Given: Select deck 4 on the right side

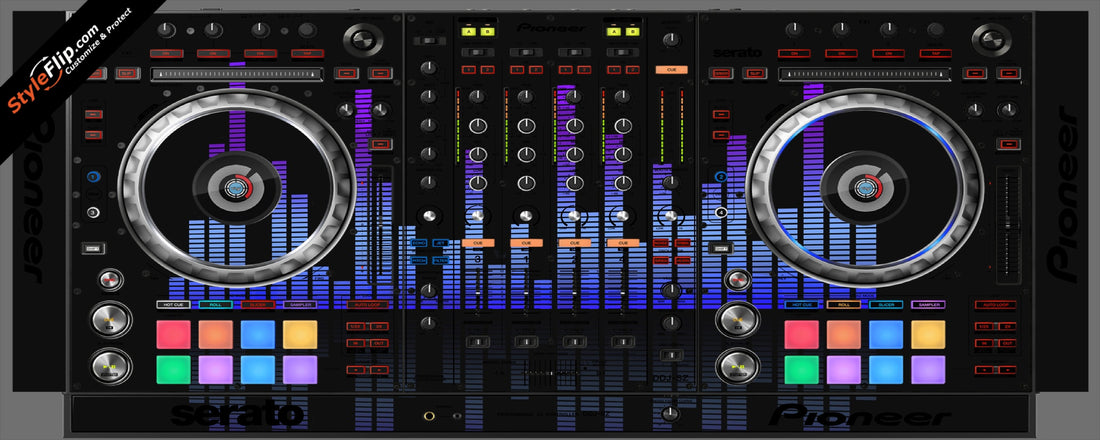Looking at the screenshot, I should point(720,212).
